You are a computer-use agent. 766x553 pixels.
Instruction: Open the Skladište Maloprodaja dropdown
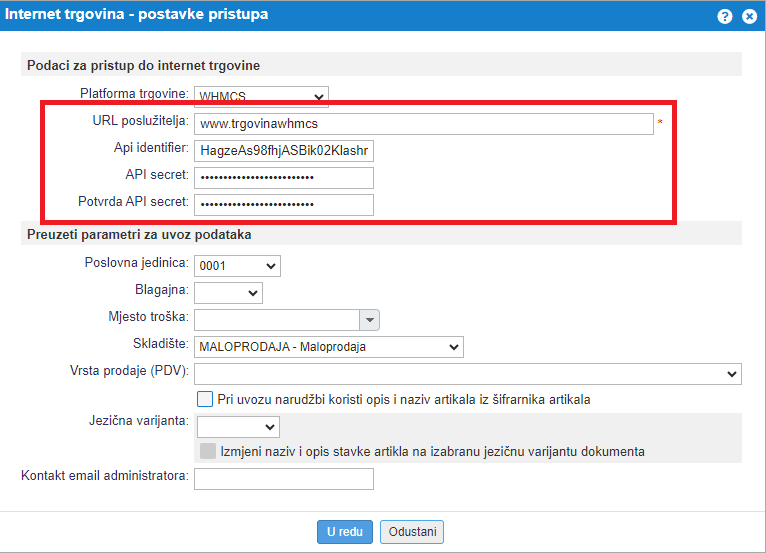point(328,347)
